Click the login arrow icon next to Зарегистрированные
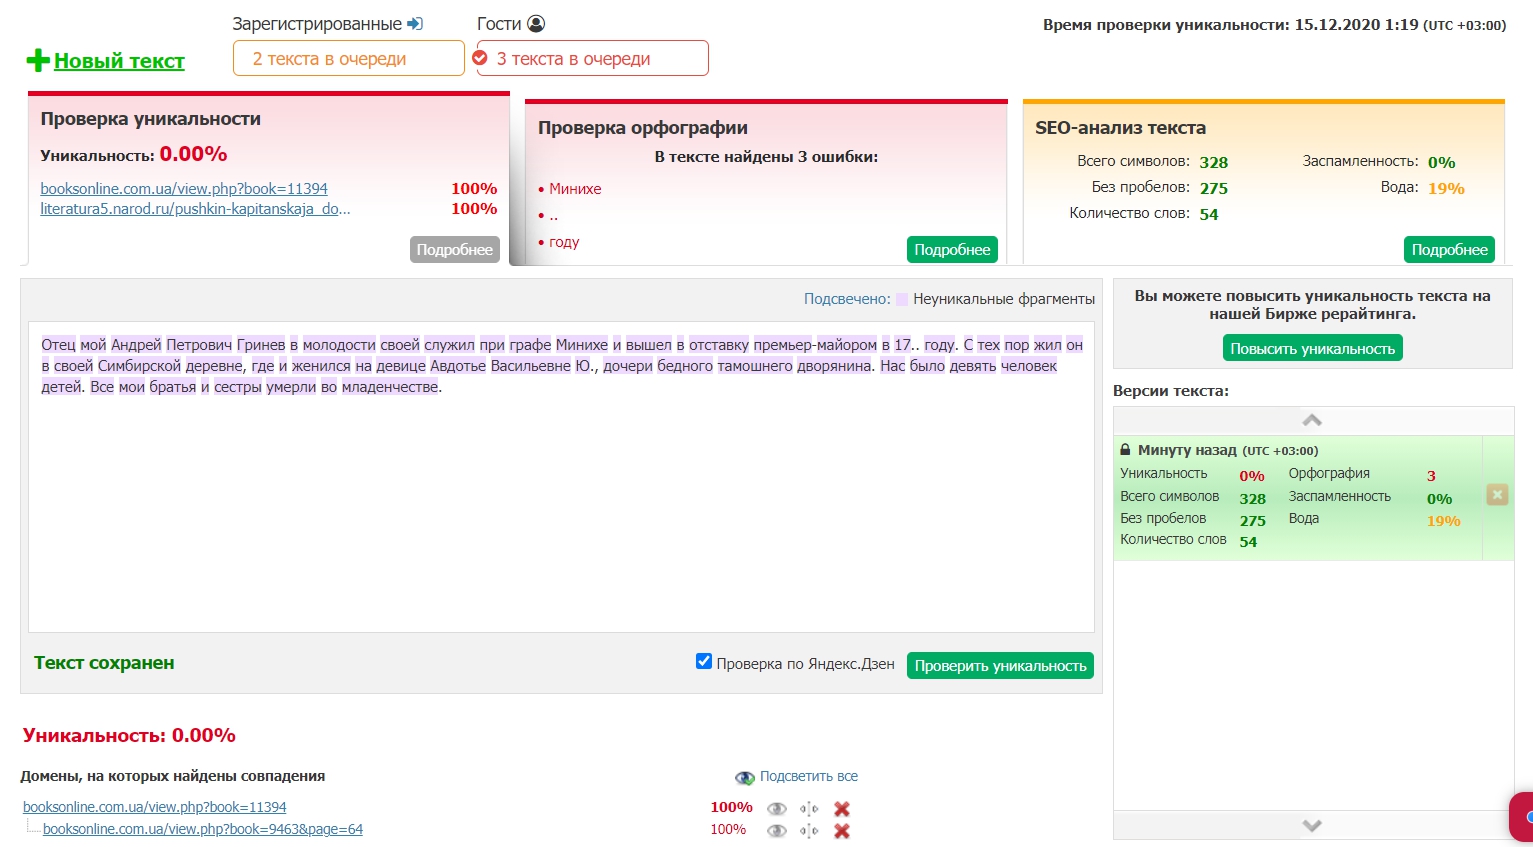The image size is (1533, 847). coord(415,24)
